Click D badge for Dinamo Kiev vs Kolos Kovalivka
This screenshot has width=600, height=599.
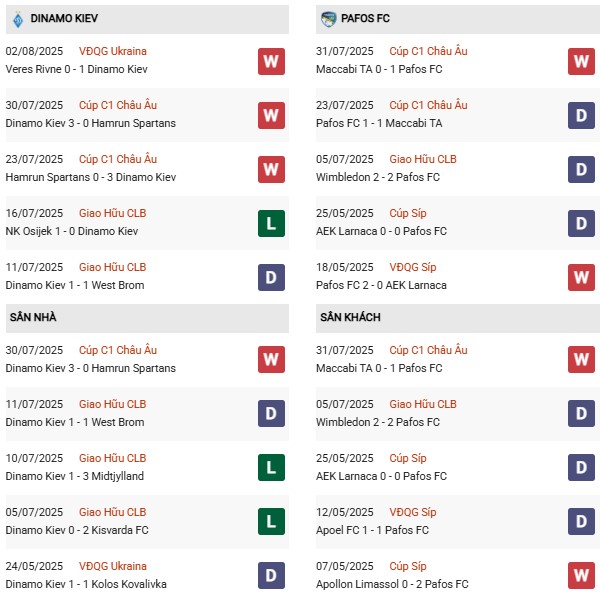[271, 576]
